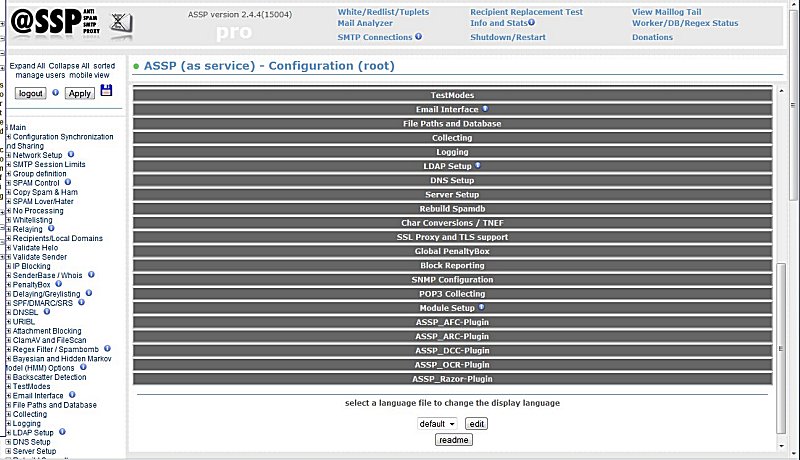Open the SSL Proxy and TLS support section
The height and width of the screenshot is (460, 800).
[452, 237]
